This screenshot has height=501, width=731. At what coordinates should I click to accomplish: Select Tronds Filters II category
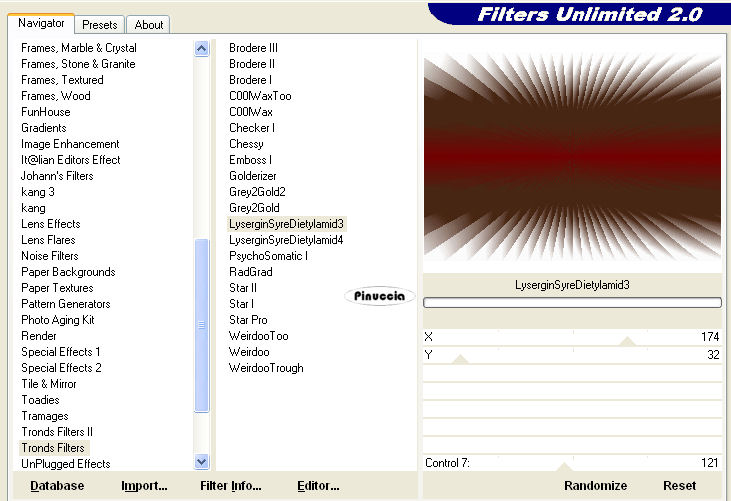pyautogui.click(x=57, y=432)
